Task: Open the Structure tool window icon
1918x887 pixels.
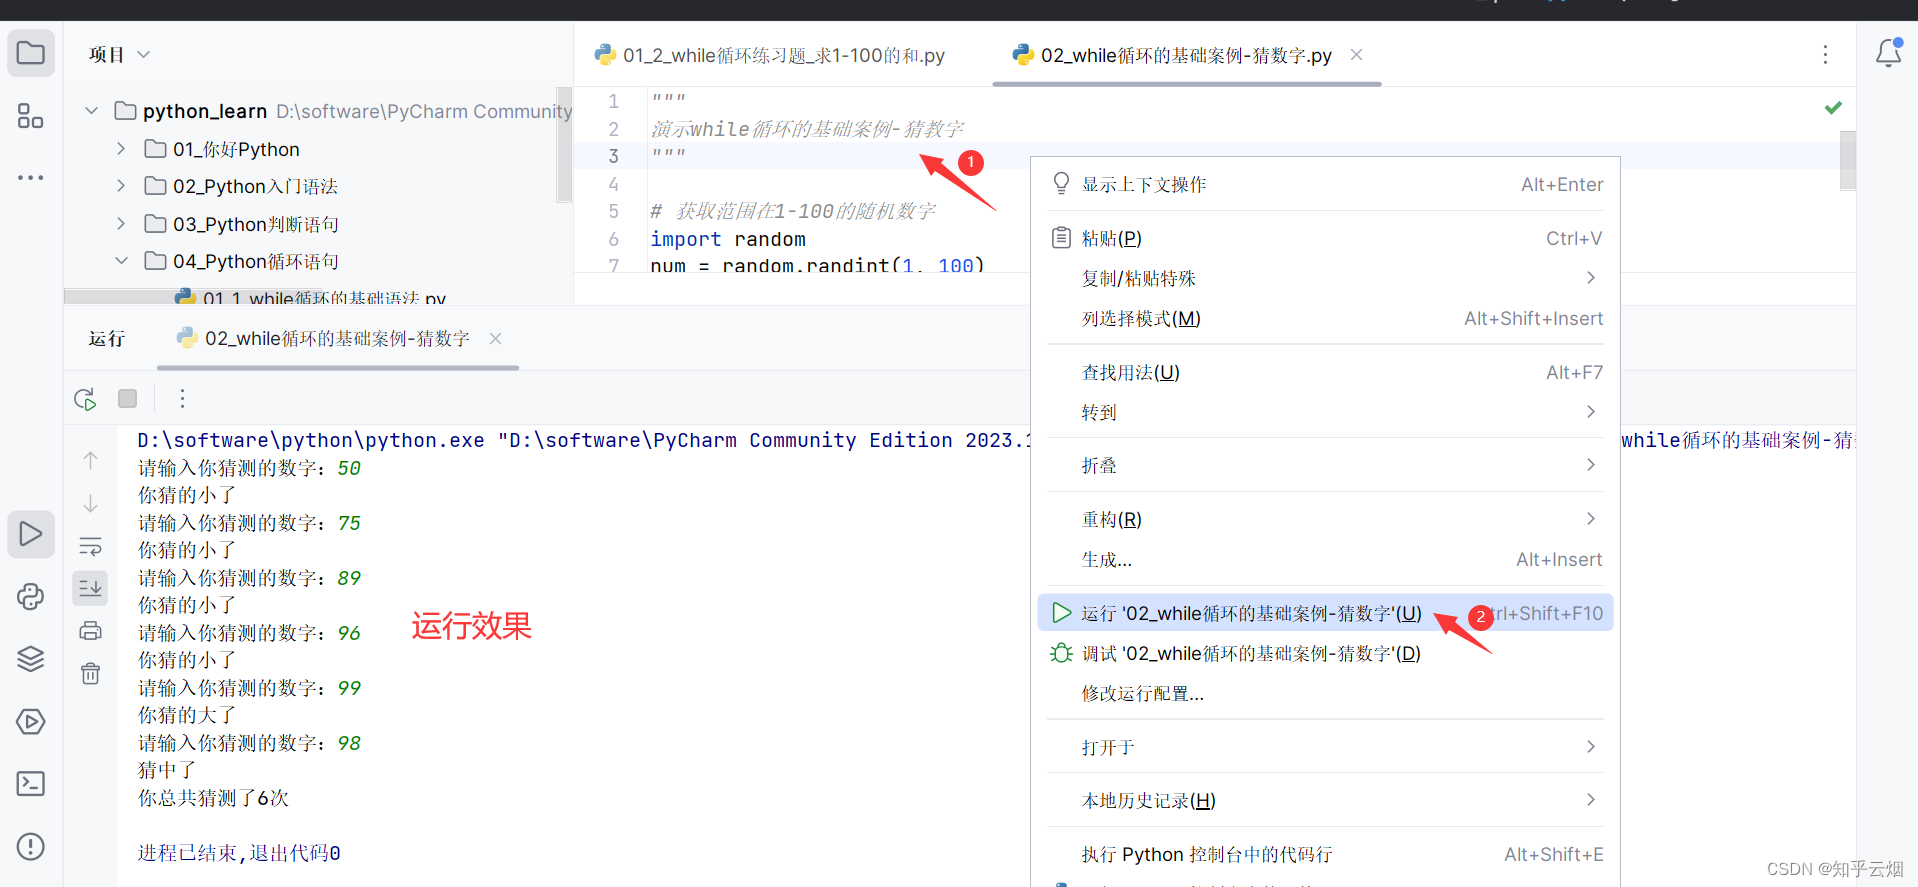Action: tap(31, 116)
